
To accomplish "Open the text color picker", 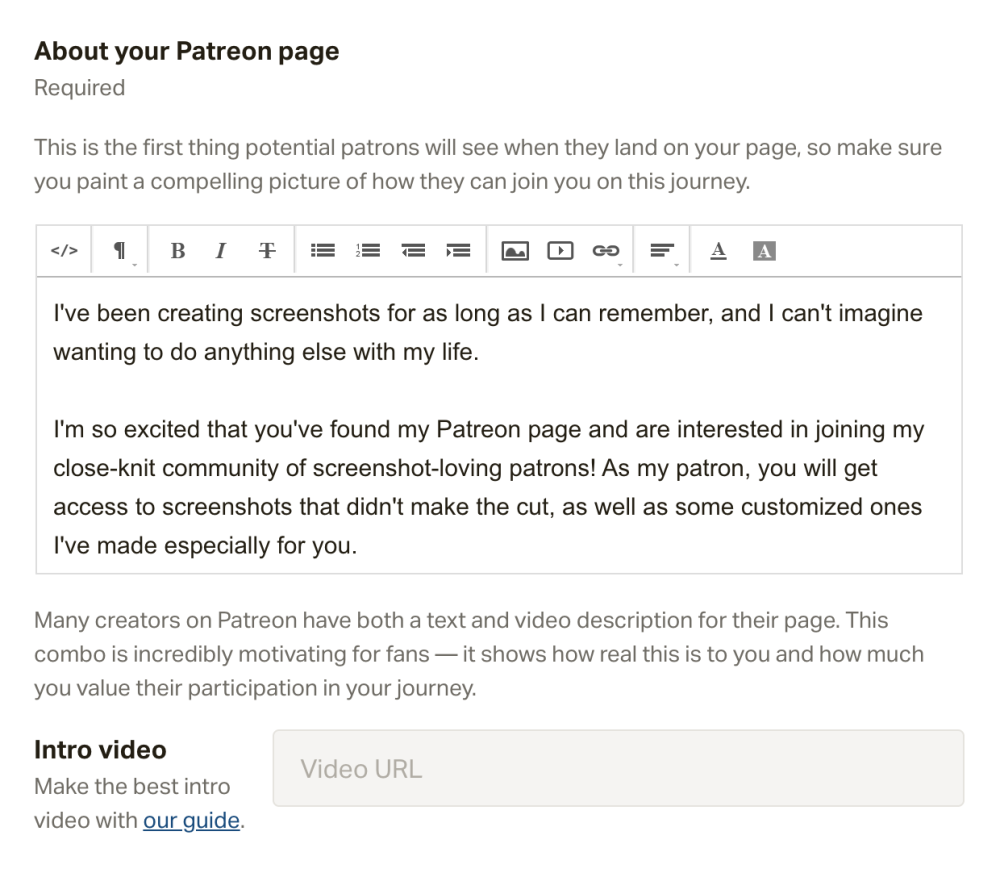I will click(x=718, y=251).
